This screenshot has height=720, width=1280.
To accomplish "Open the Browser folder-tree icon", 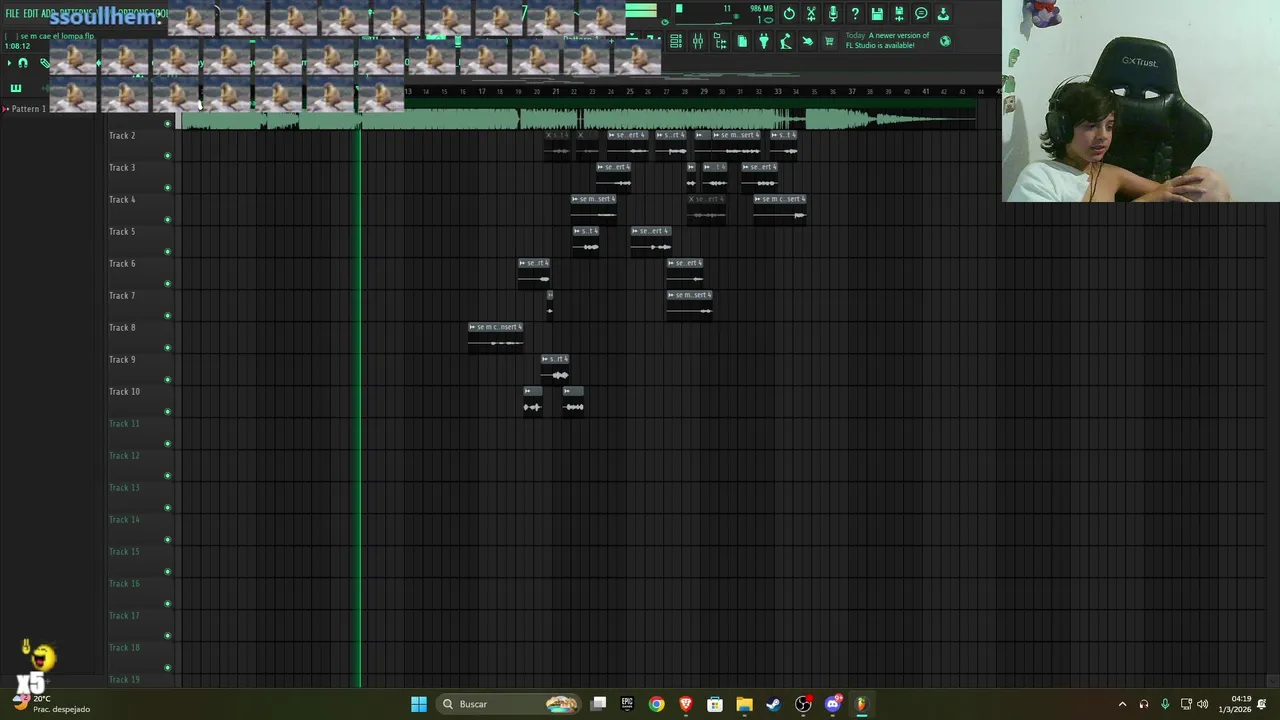I will coord(720,41).
